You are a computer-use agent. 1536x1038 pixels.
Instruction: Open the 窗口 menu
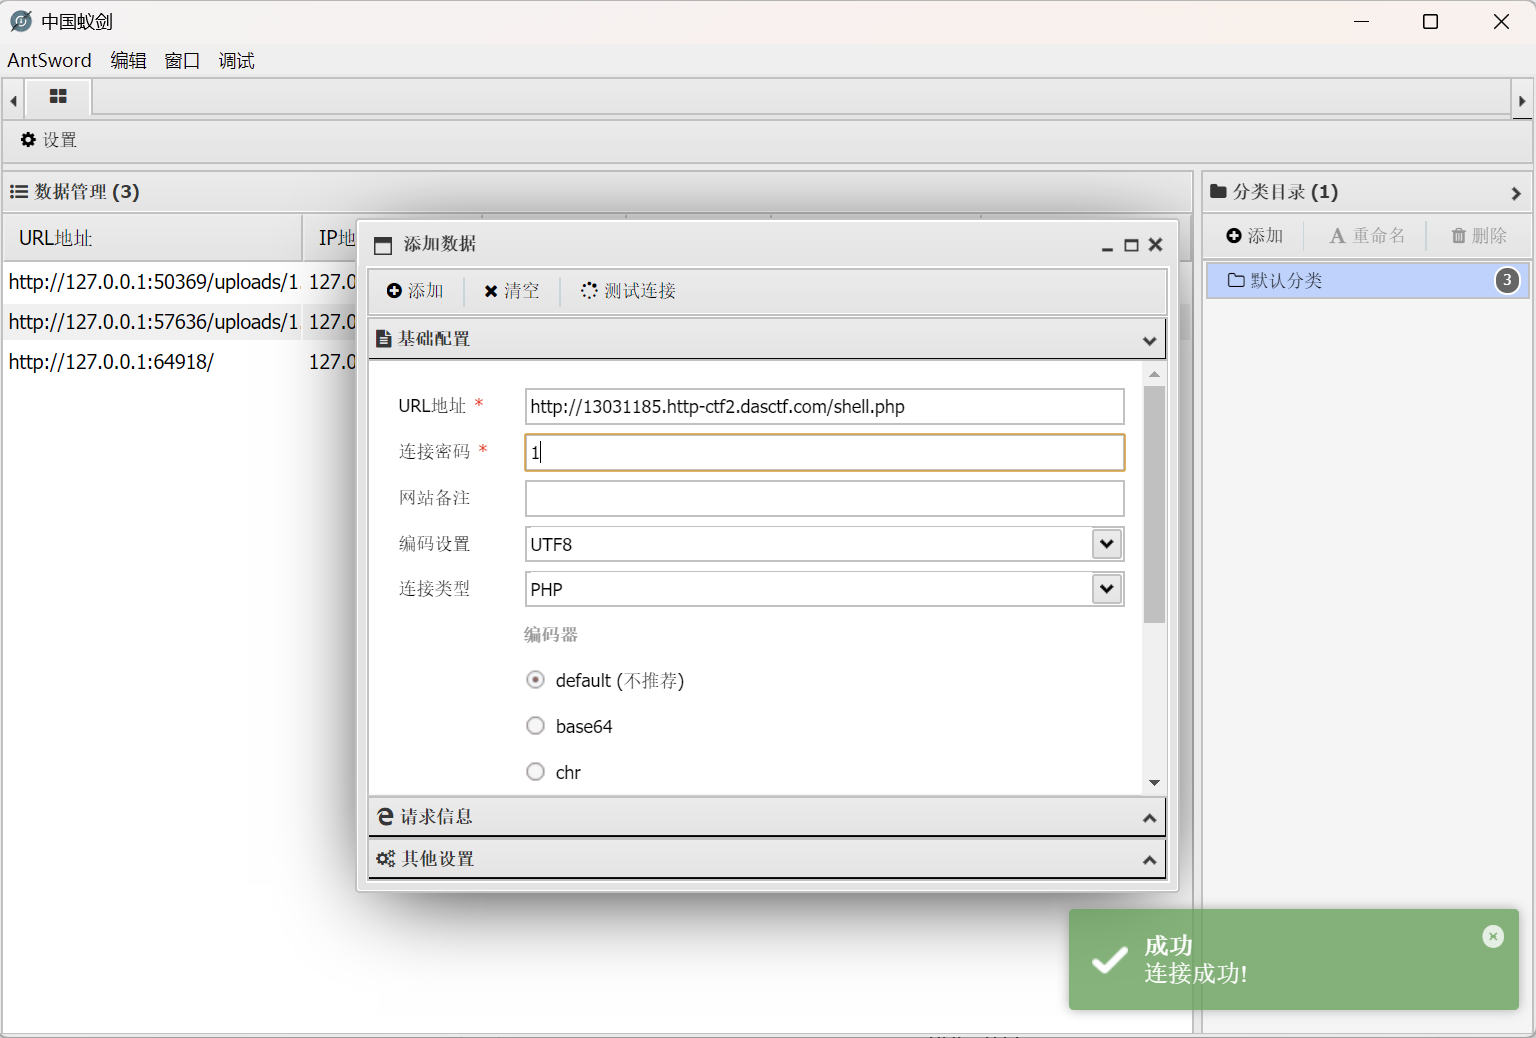(x=182, y=61)
